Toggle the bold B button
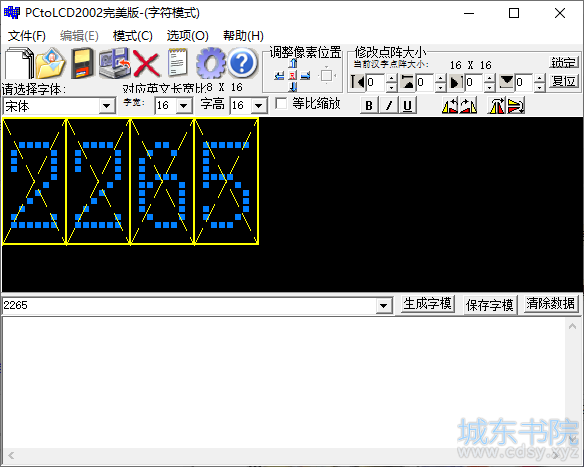 point(369,106)
